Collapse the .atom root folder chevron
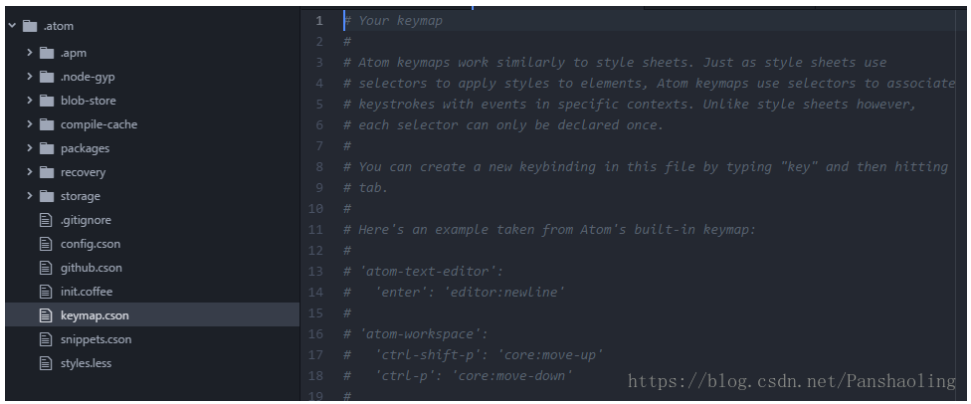Screen dimensions: 971x404 (x=12, y=26)
